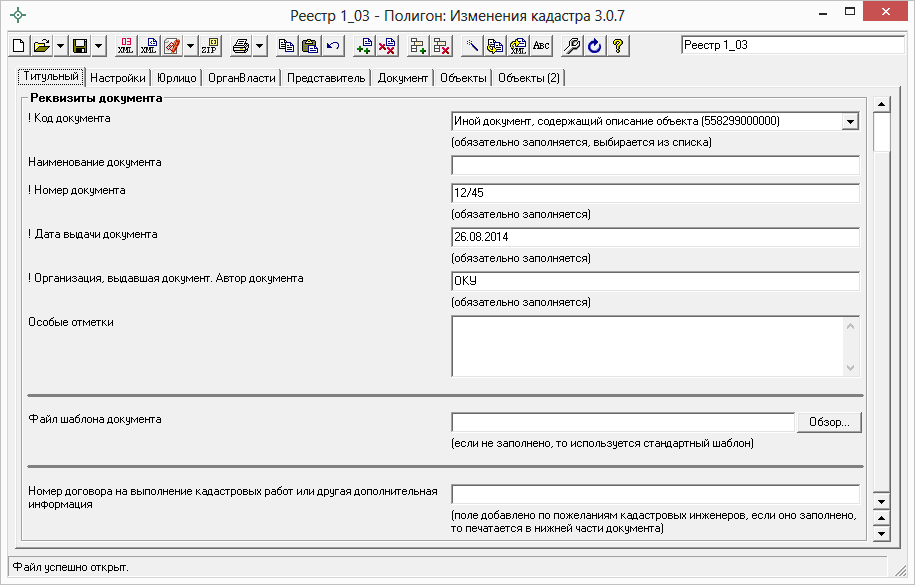The image size is (915, 585).
Task: Open the dropdown arrow beside the Save icon
Action: click(98, 46)
